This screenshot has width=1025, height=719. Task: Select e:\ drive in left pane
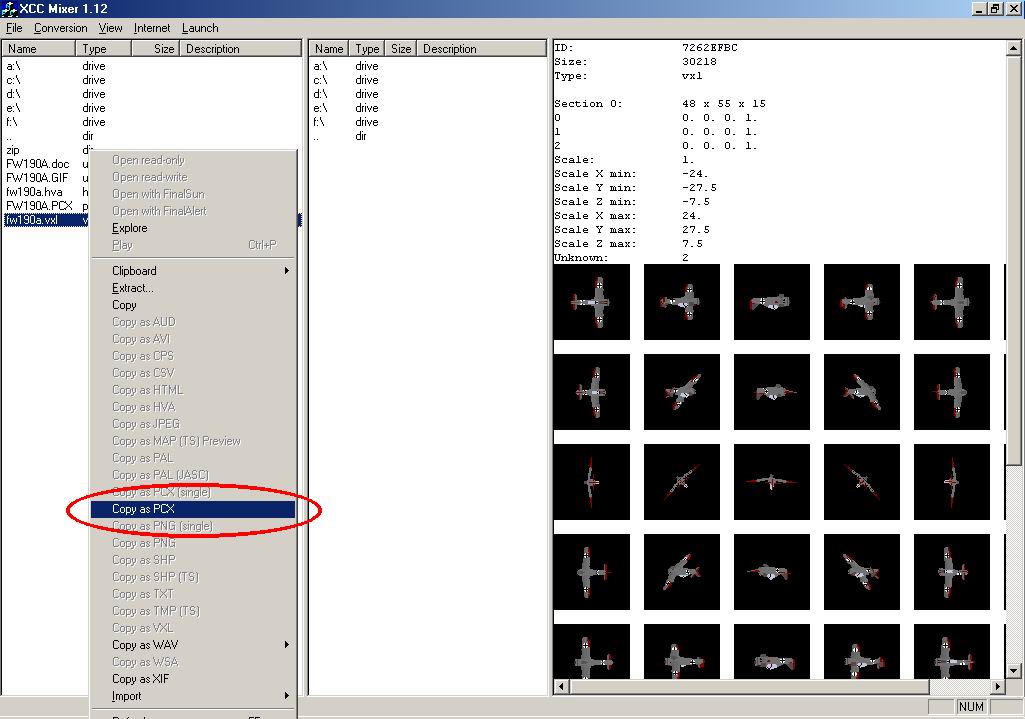[14, 108]
